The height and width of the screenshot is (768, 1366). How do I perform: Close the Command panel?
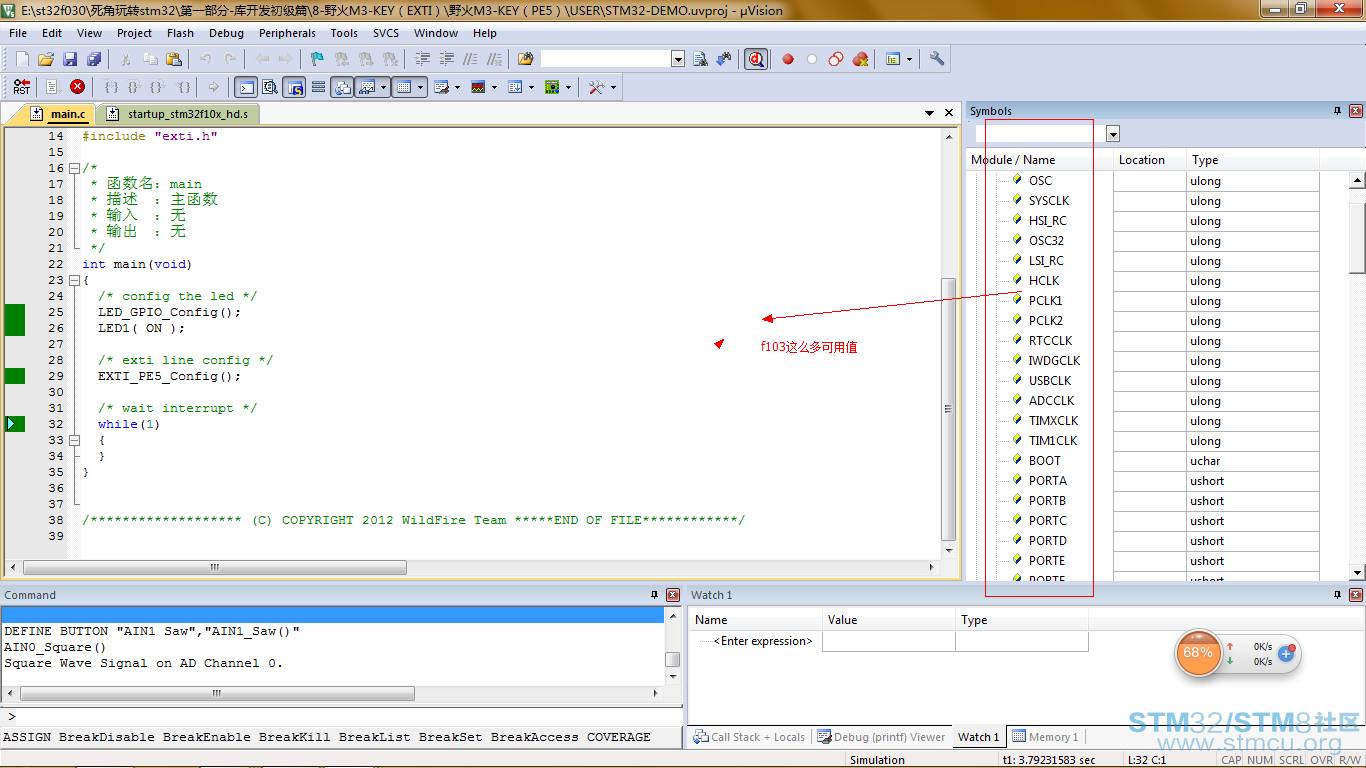pyautogui.click(x=673, y=595)
